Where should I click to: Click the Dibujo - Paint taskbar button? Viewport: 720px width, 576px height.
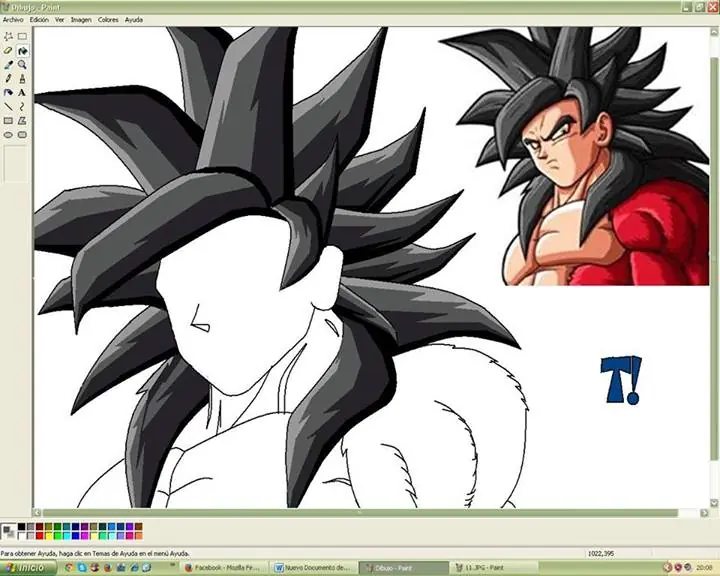coord(404,568)
